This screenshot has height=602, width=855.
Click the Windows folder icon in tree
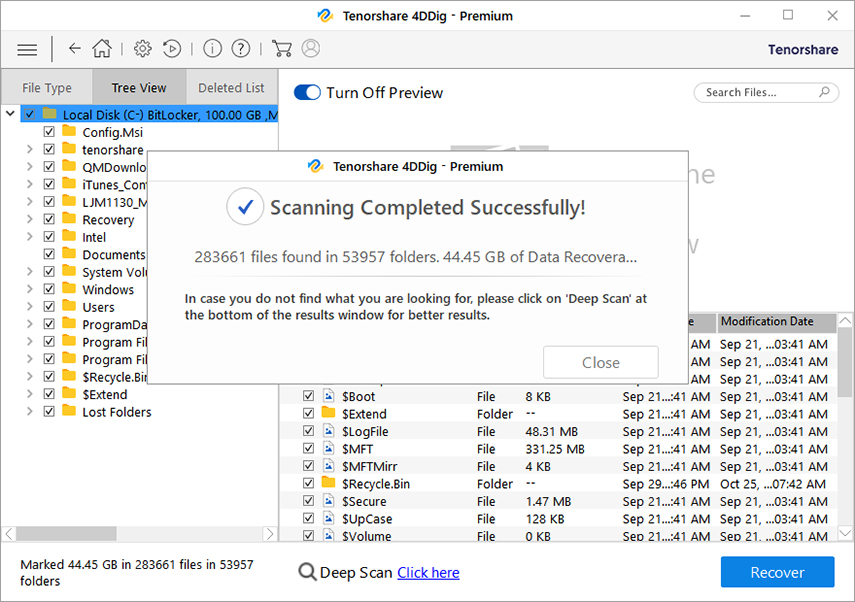69,288
